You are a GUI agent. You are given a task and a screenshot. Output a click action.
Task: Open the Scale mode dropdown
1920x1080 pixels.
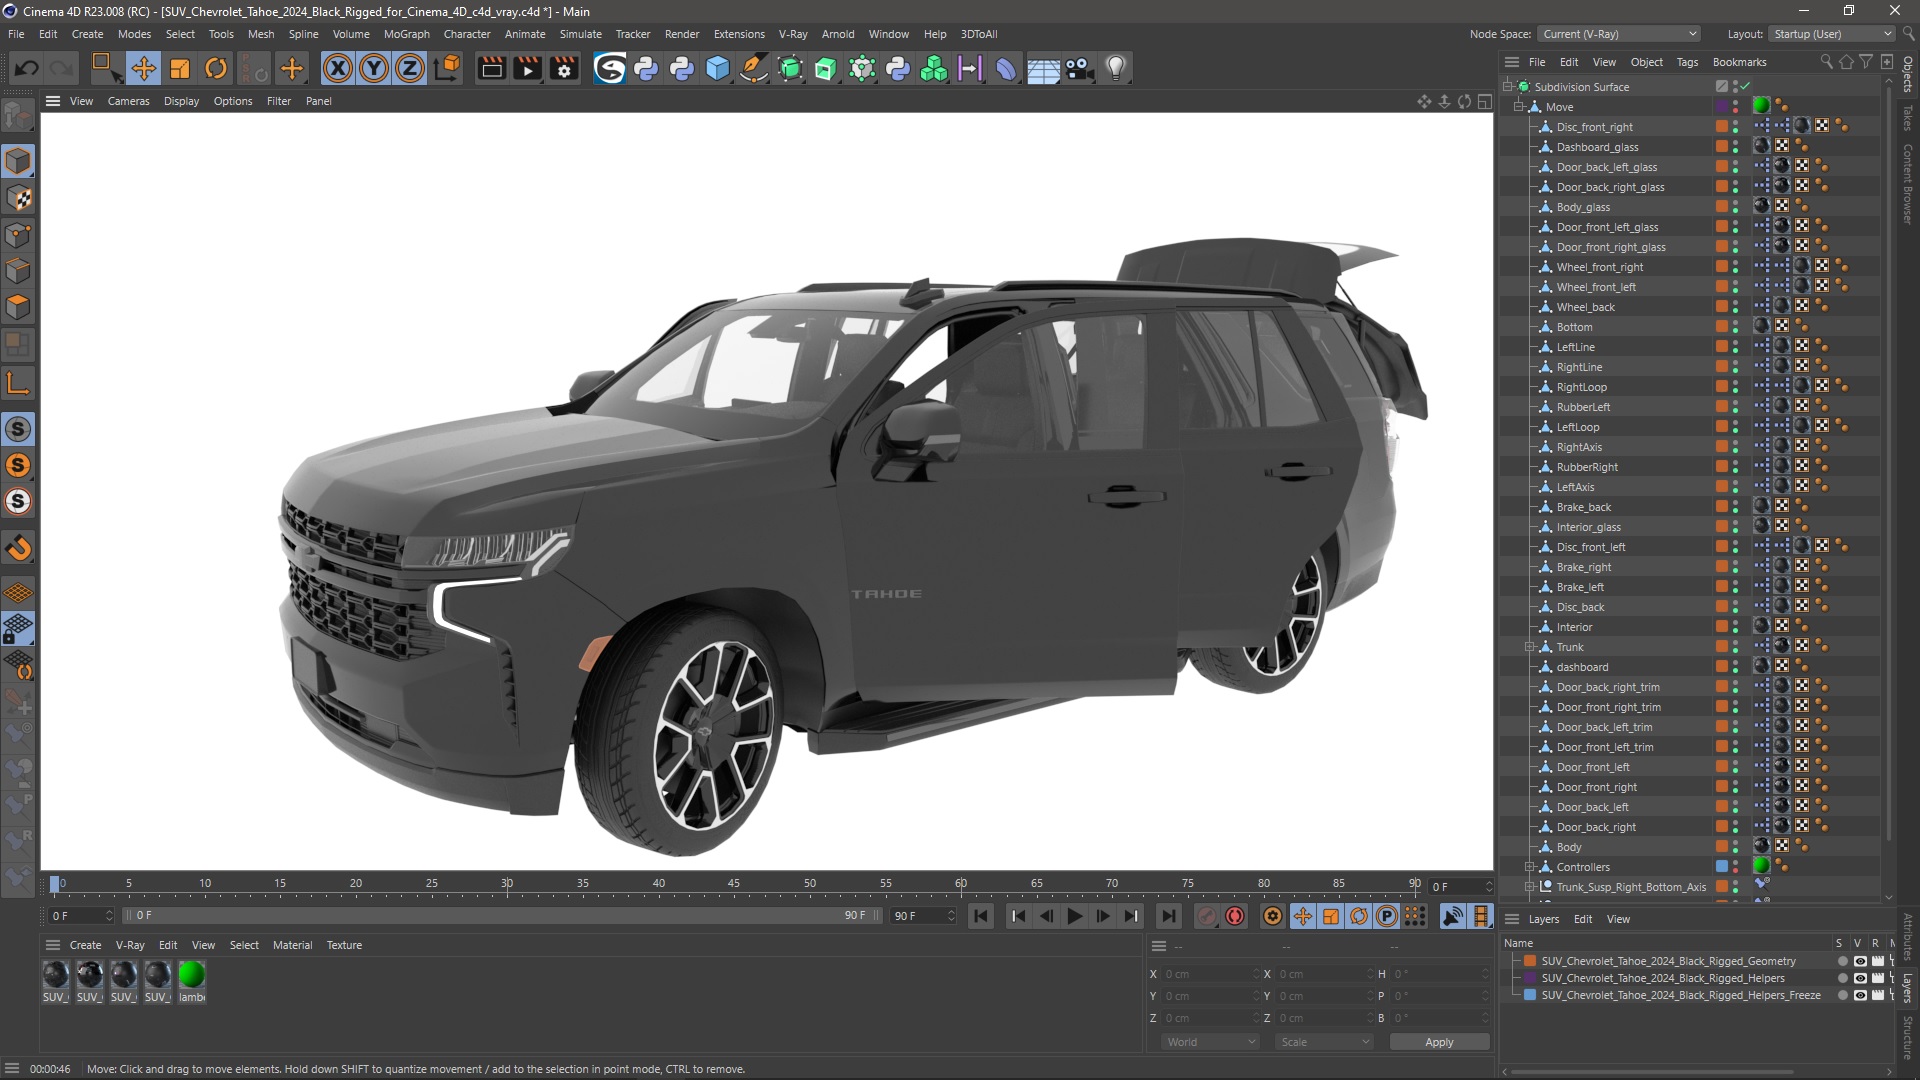click(1324, 1042)
